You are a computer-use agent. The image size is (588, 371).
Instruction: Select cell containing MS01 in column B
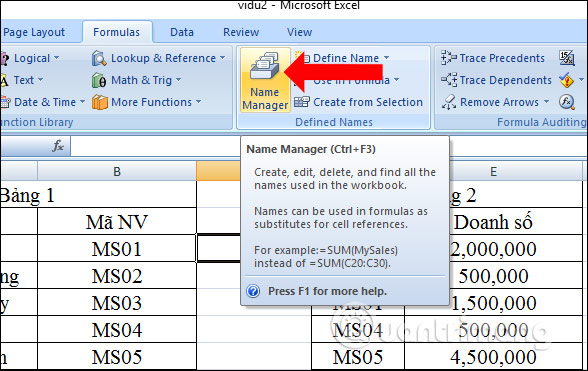[117, 248]
